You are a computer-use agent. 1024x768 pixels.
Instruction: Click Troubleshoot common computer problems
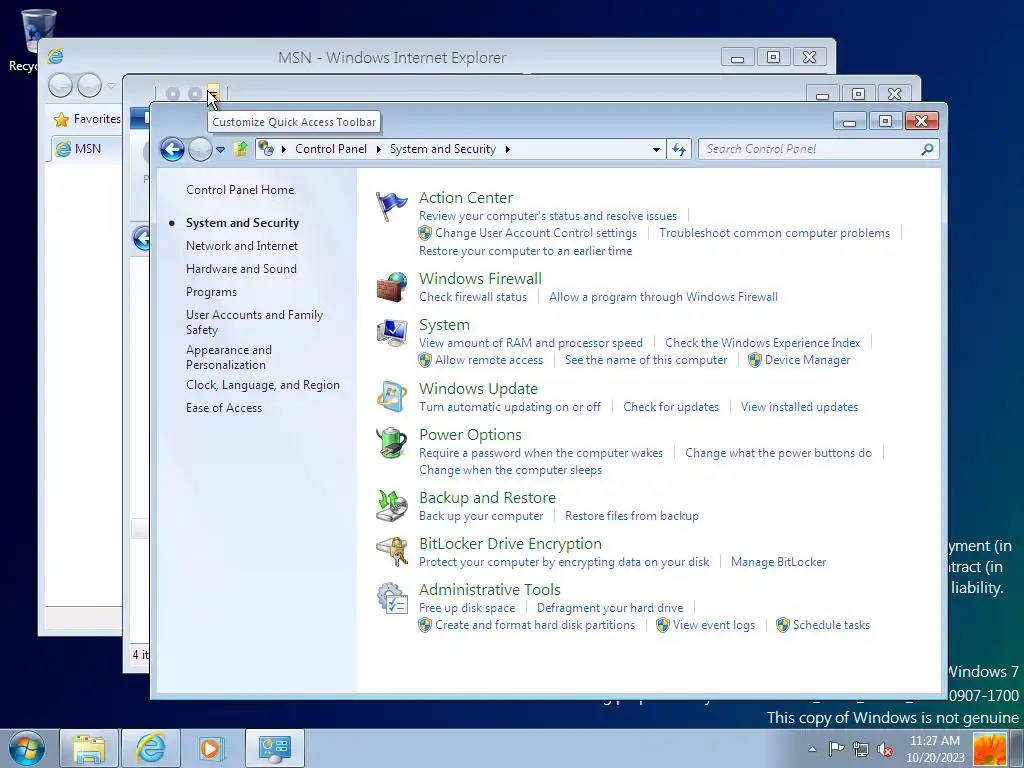tap(774, 233)
